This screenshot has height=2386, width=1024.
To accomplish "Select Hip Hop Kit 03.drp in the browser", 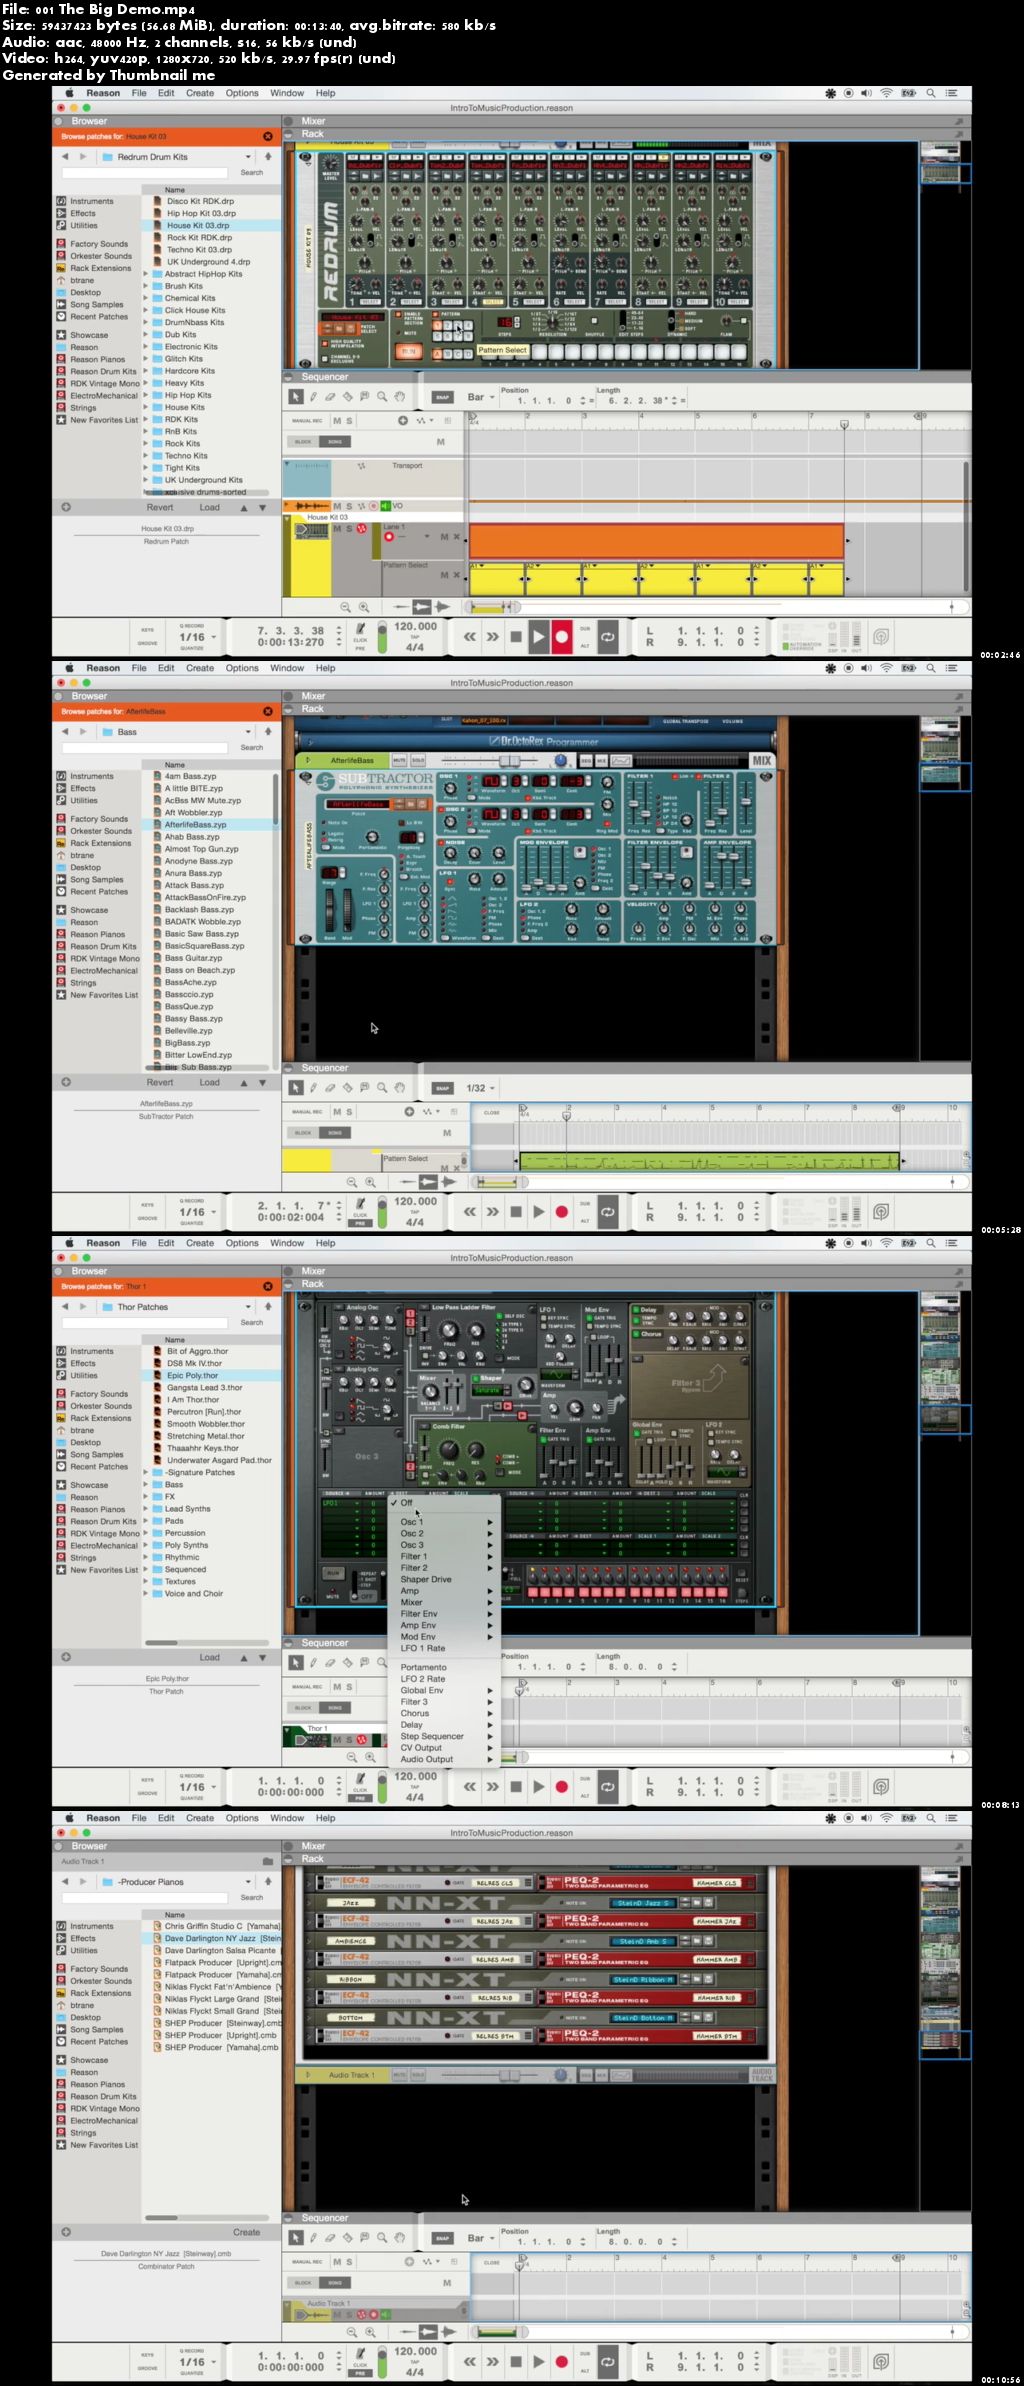I will coord(201,213).
